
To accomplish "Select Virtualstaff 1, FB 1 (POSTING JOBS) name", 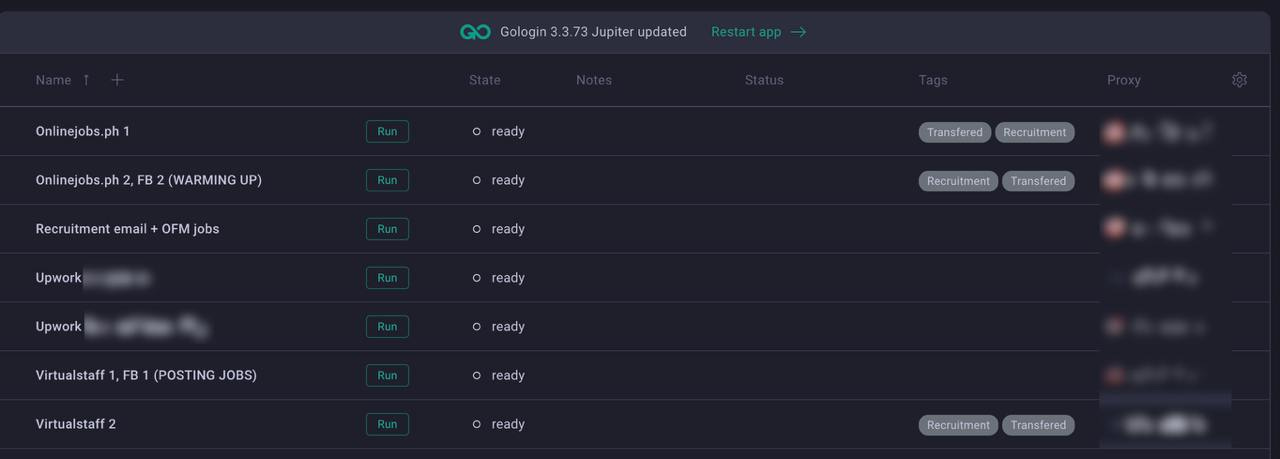I will (x=146, y=375).
